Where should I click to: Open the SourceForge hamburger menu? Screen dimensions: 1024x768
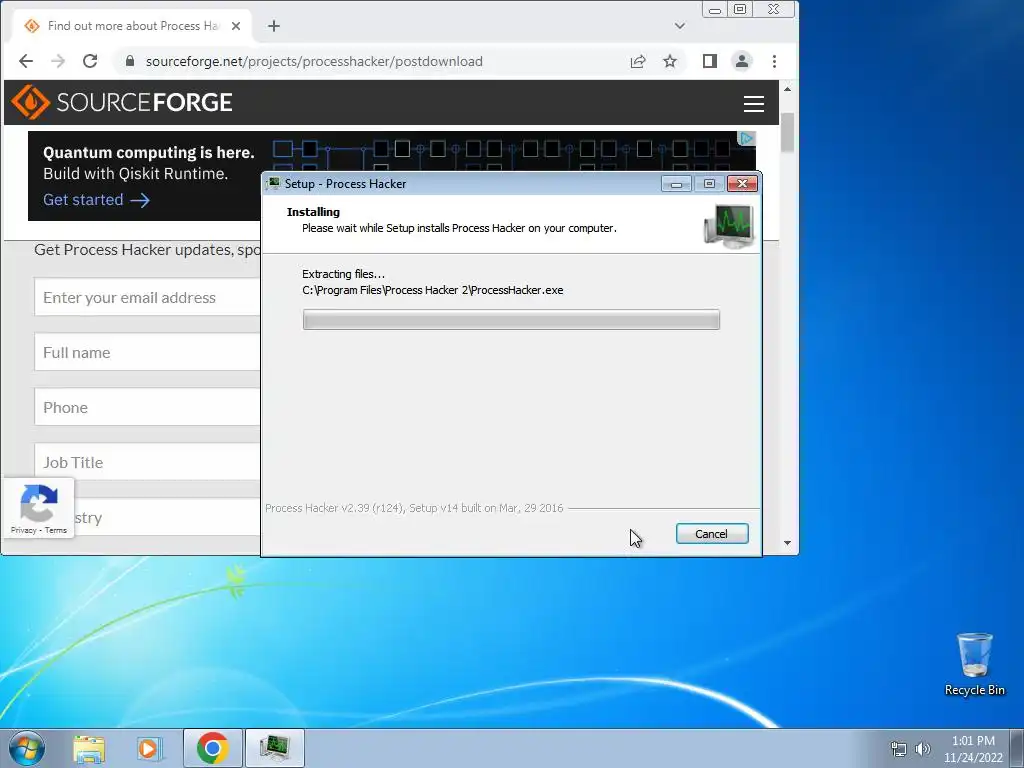tap(754, 103)
